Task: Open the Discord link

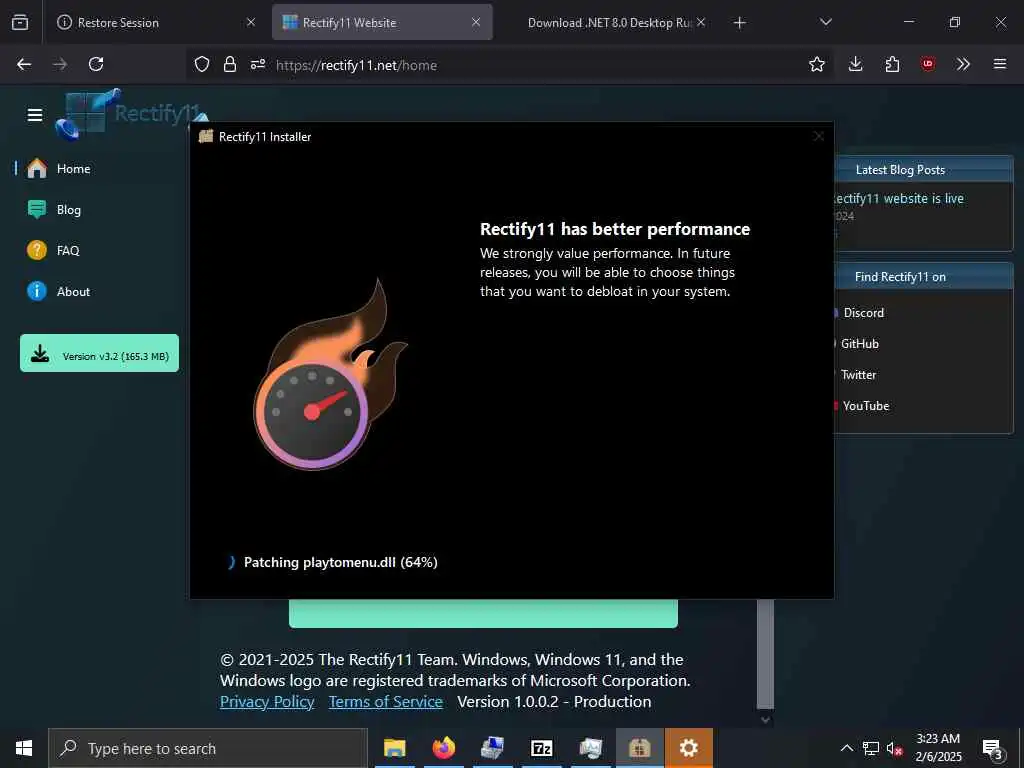Action: coord(863,313)
